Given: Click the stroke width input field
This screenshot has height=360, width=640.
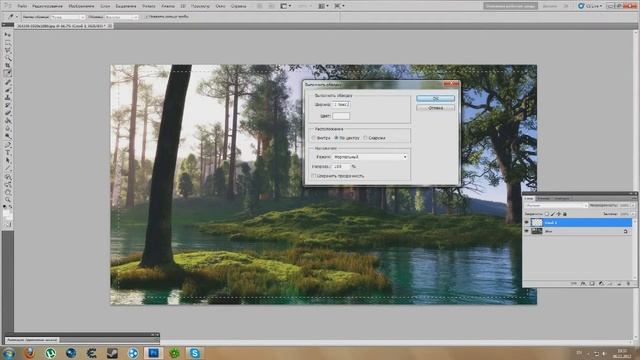Looking at the screenshot, I should point(341,104).
